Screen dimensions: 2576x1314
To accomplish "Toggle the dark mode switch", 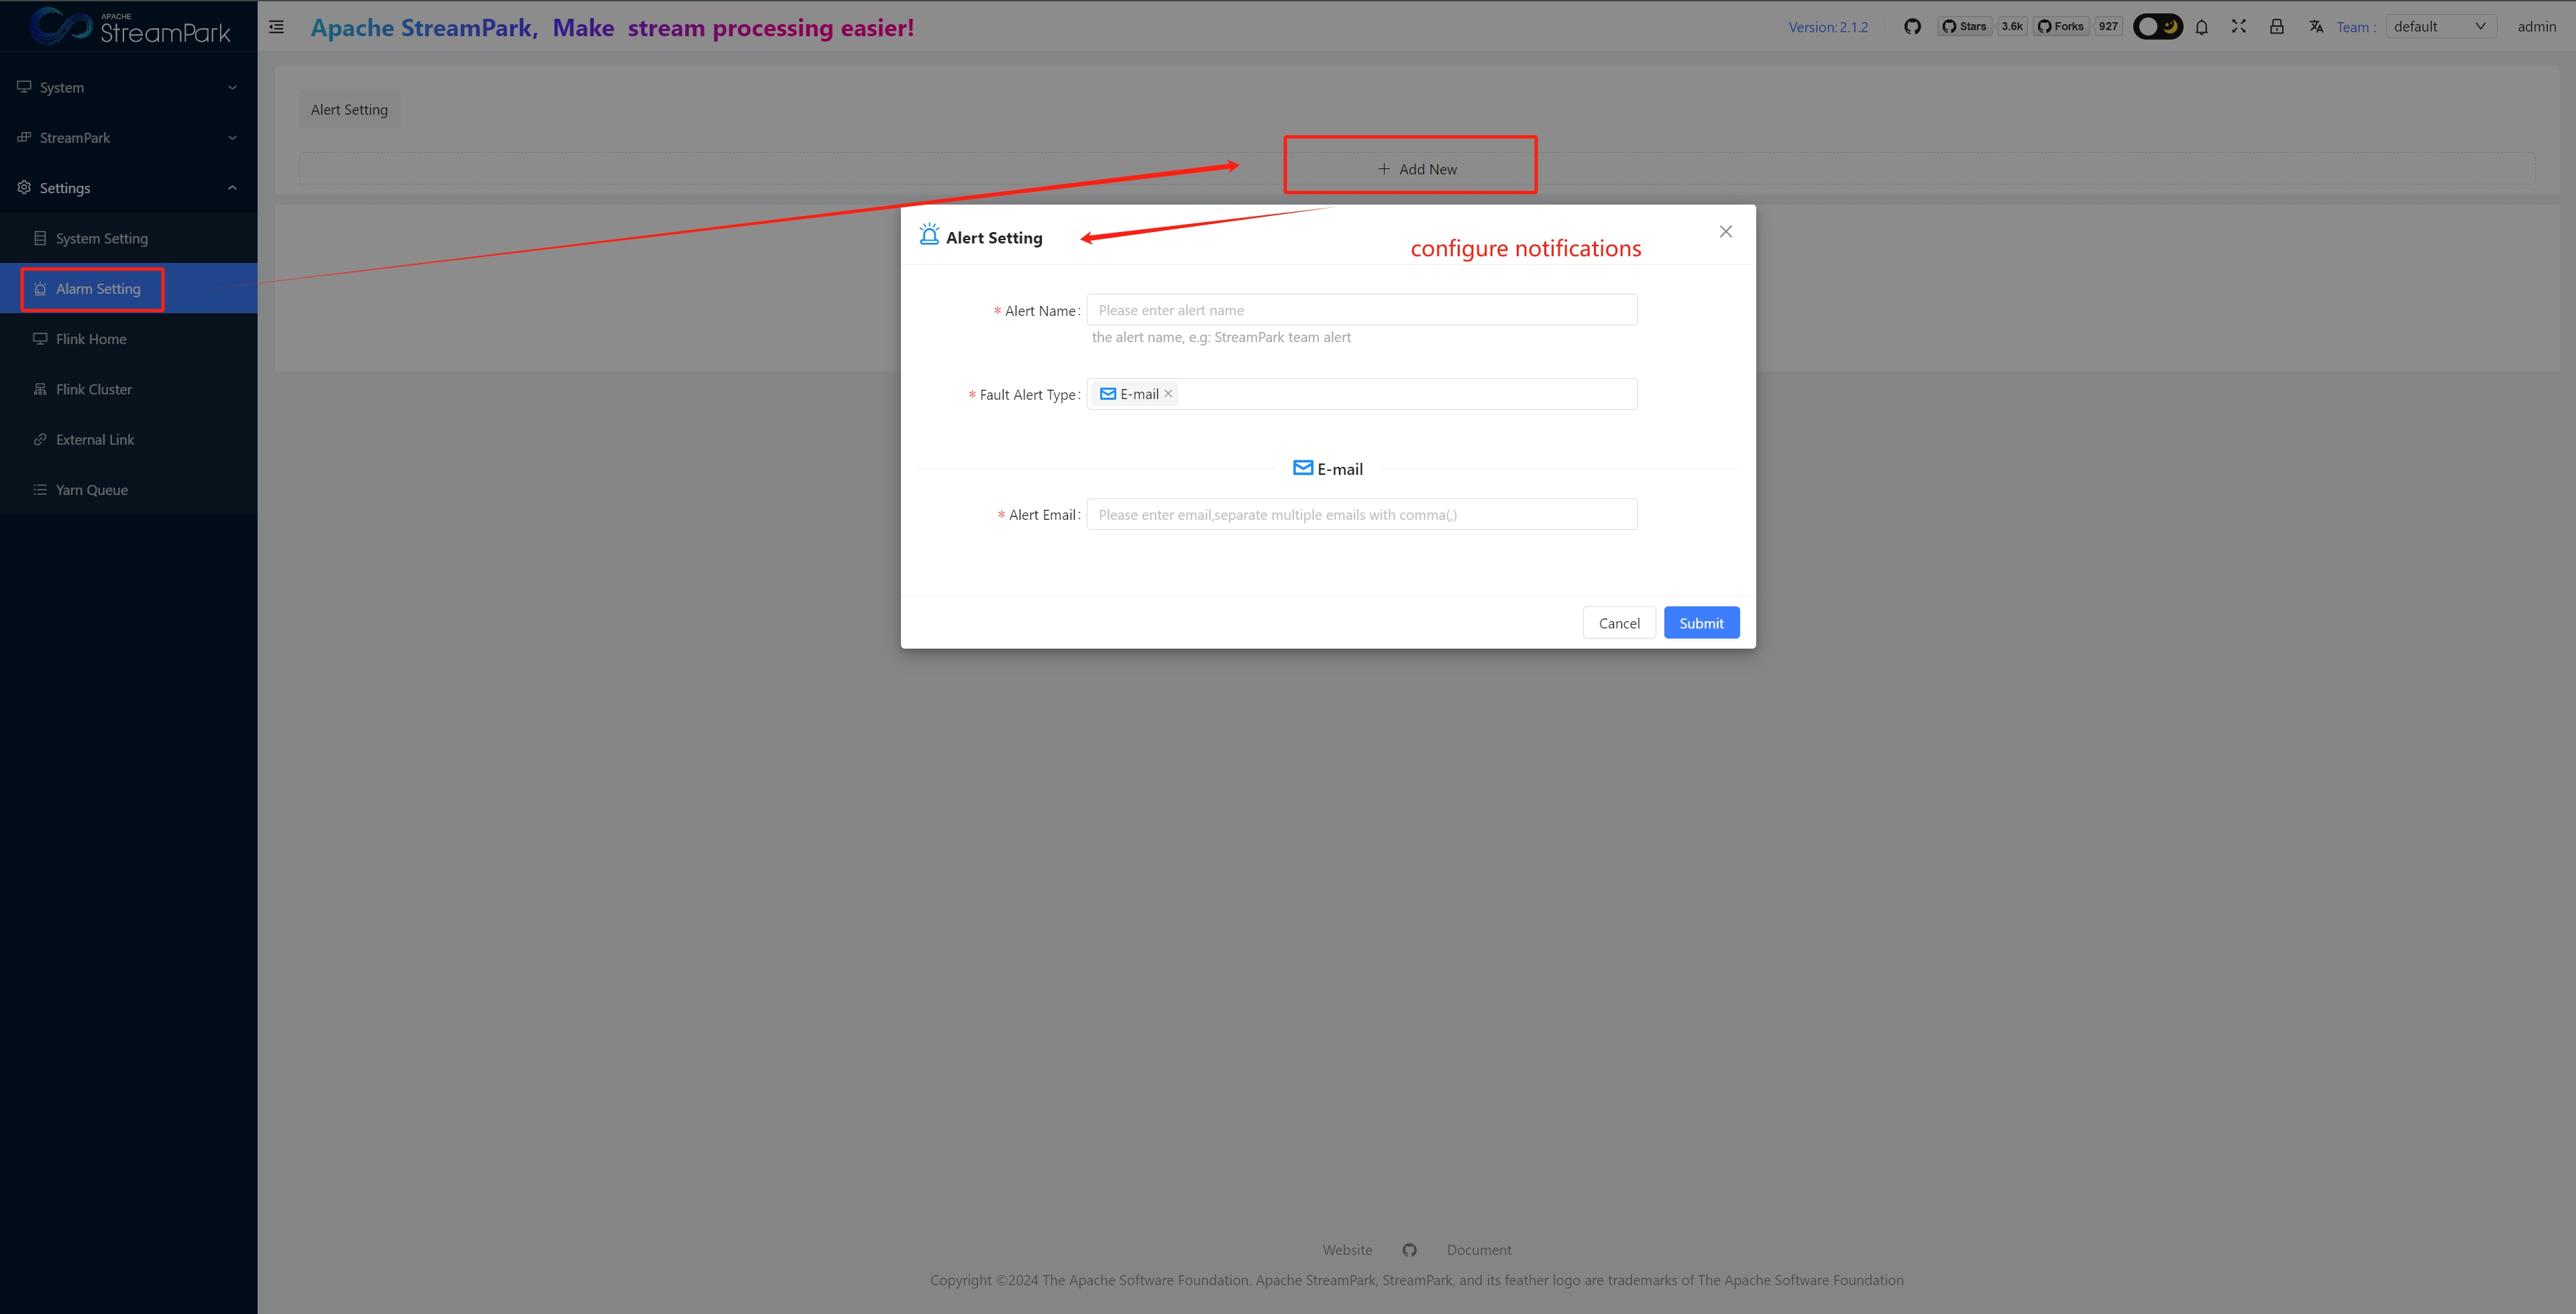I will pyautogui.click(x=2158, y=27).
